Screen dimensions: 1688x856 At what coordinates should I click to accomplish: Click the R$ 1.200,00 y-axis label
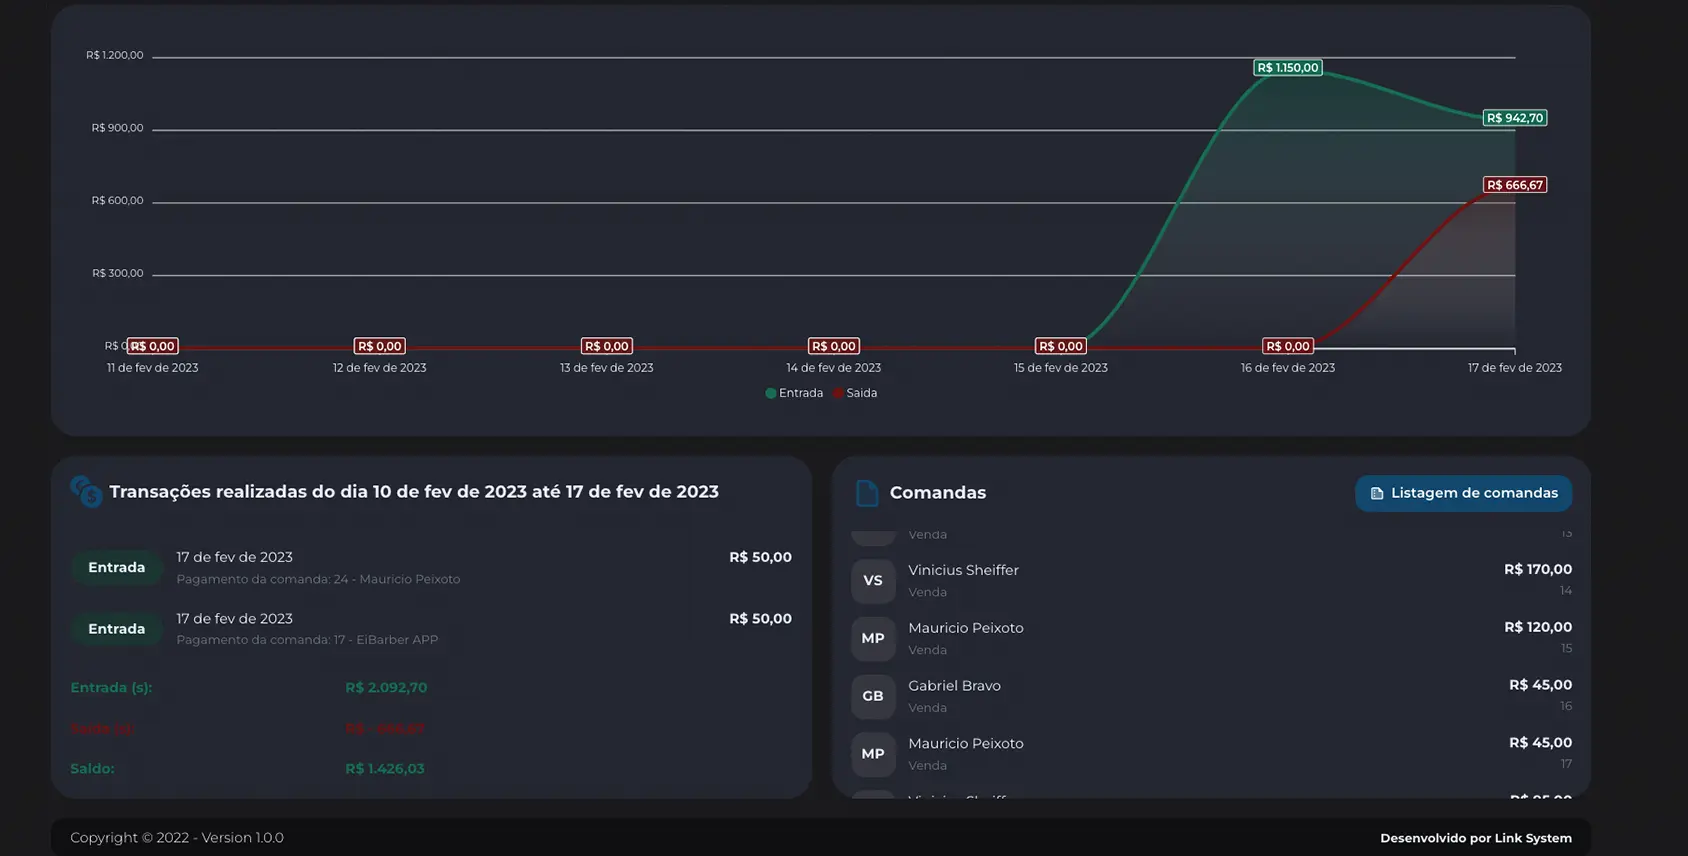click(x=115, y=55)
